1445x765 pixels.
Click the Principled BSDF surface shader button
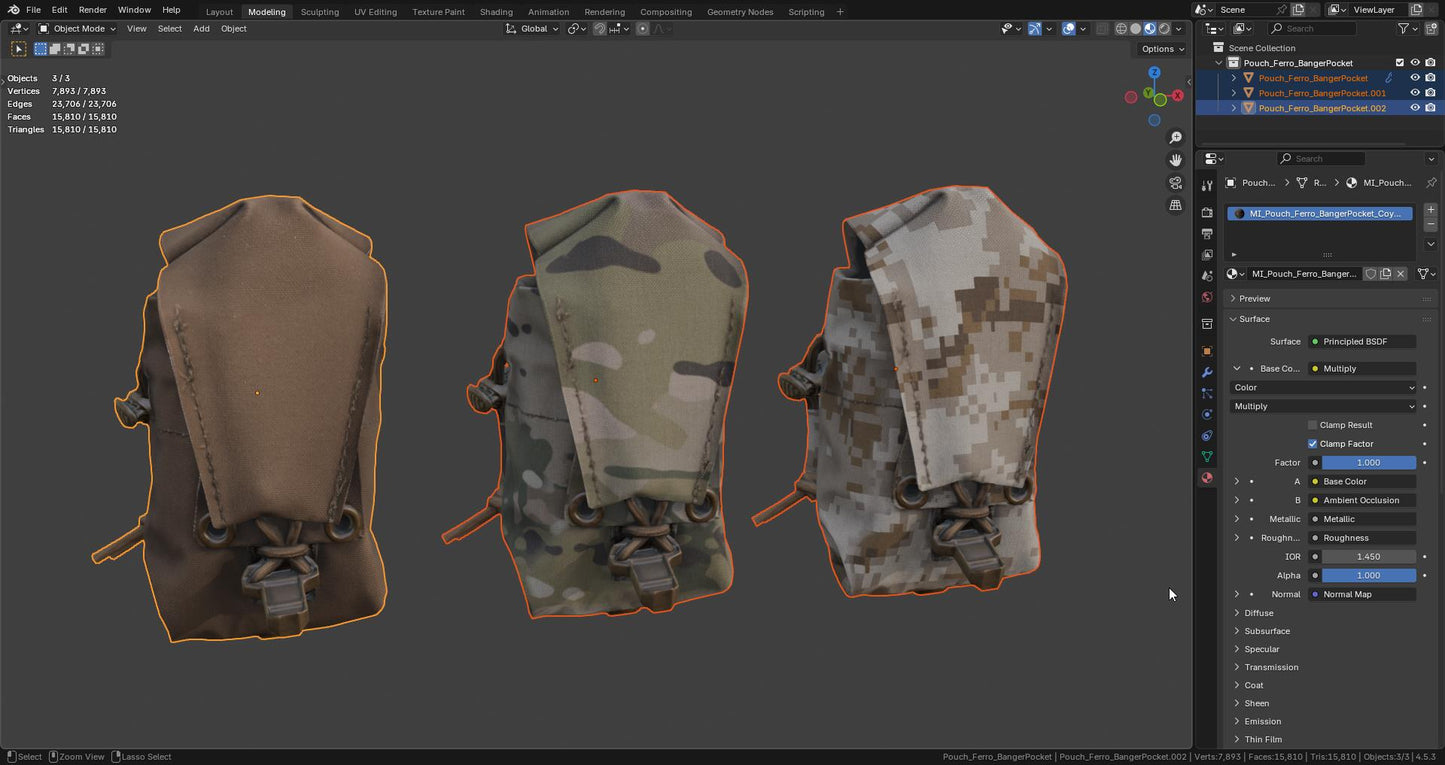1362,342
